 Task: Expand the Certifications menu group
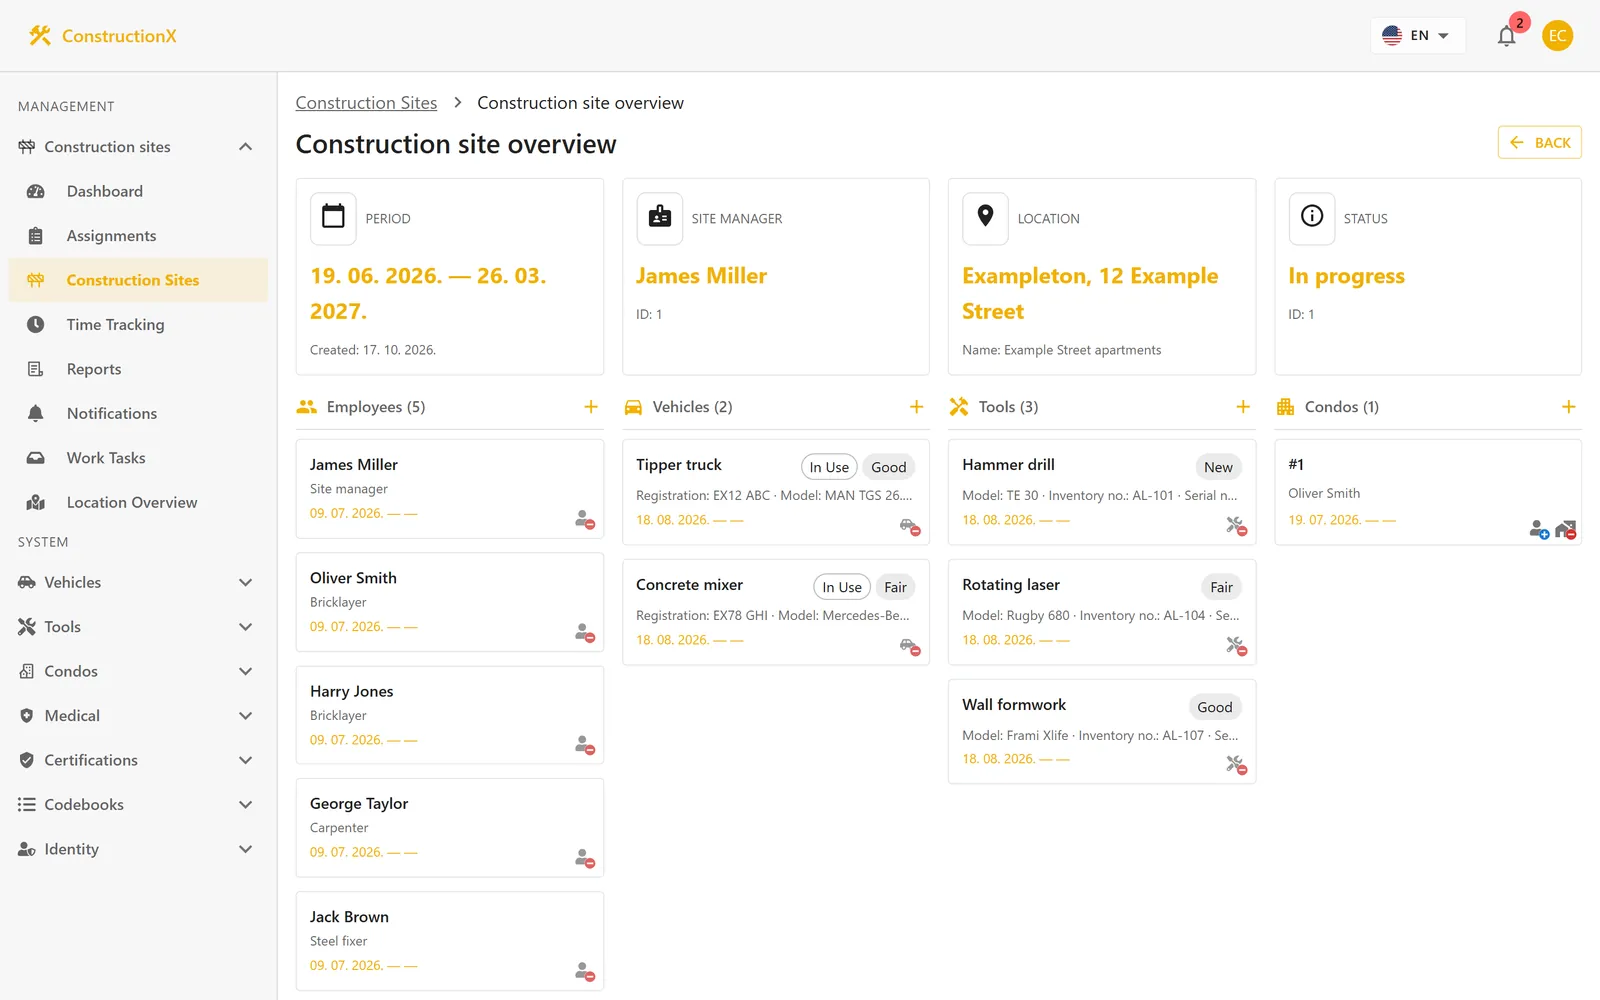tap(135, 760)
